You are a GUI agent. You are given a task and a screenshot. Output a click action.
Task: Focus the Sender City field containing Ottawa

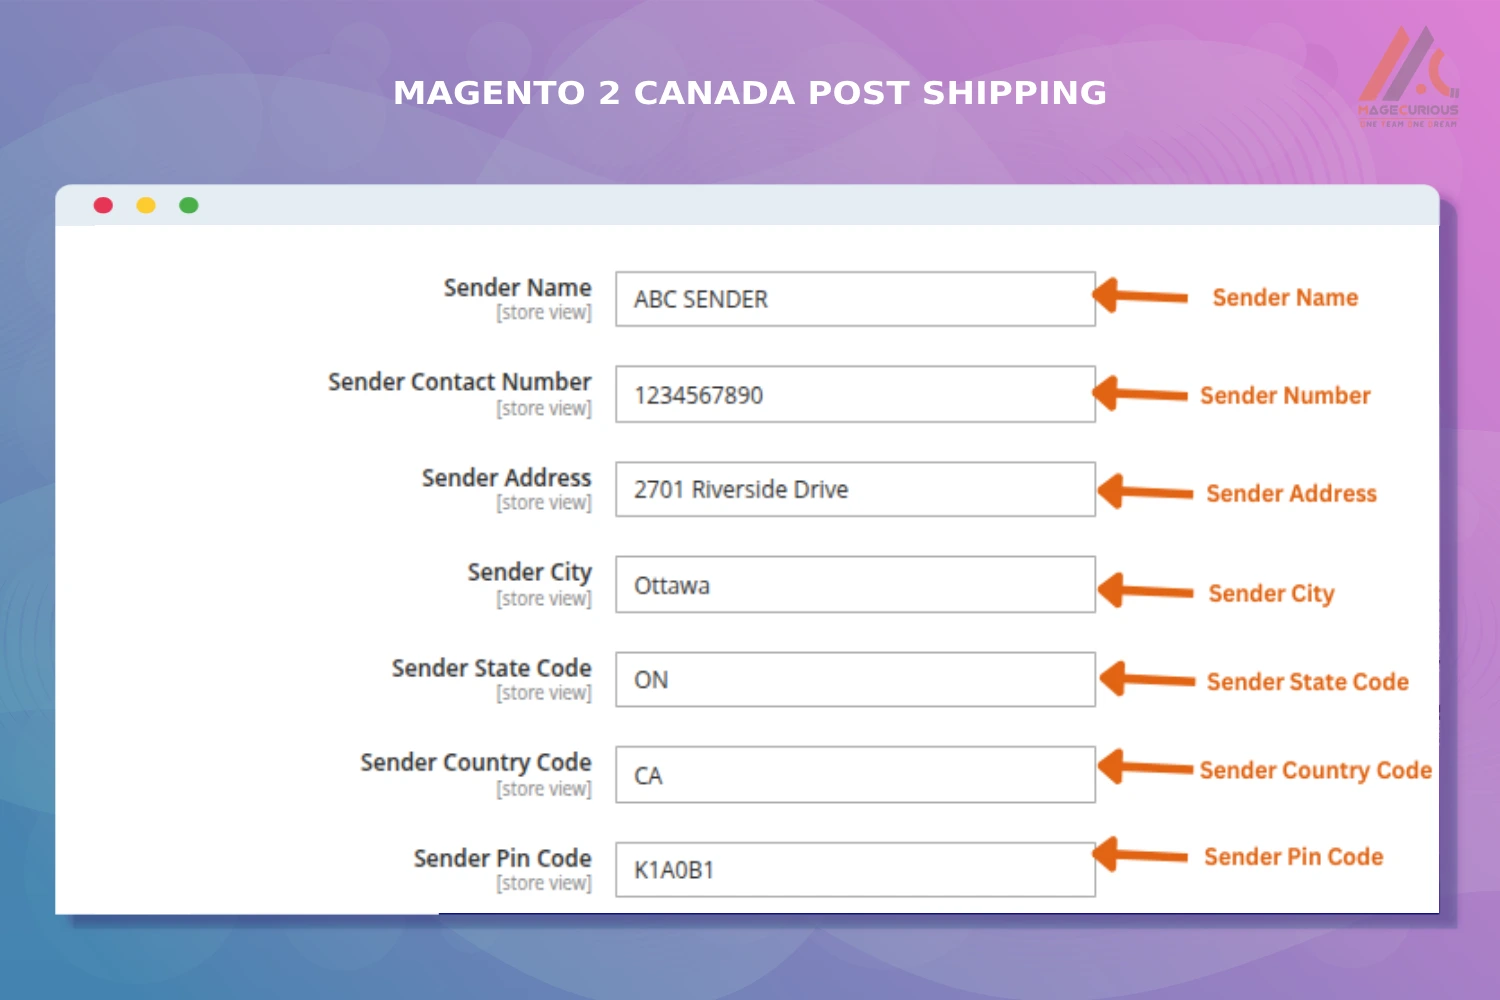coord(855,585)
